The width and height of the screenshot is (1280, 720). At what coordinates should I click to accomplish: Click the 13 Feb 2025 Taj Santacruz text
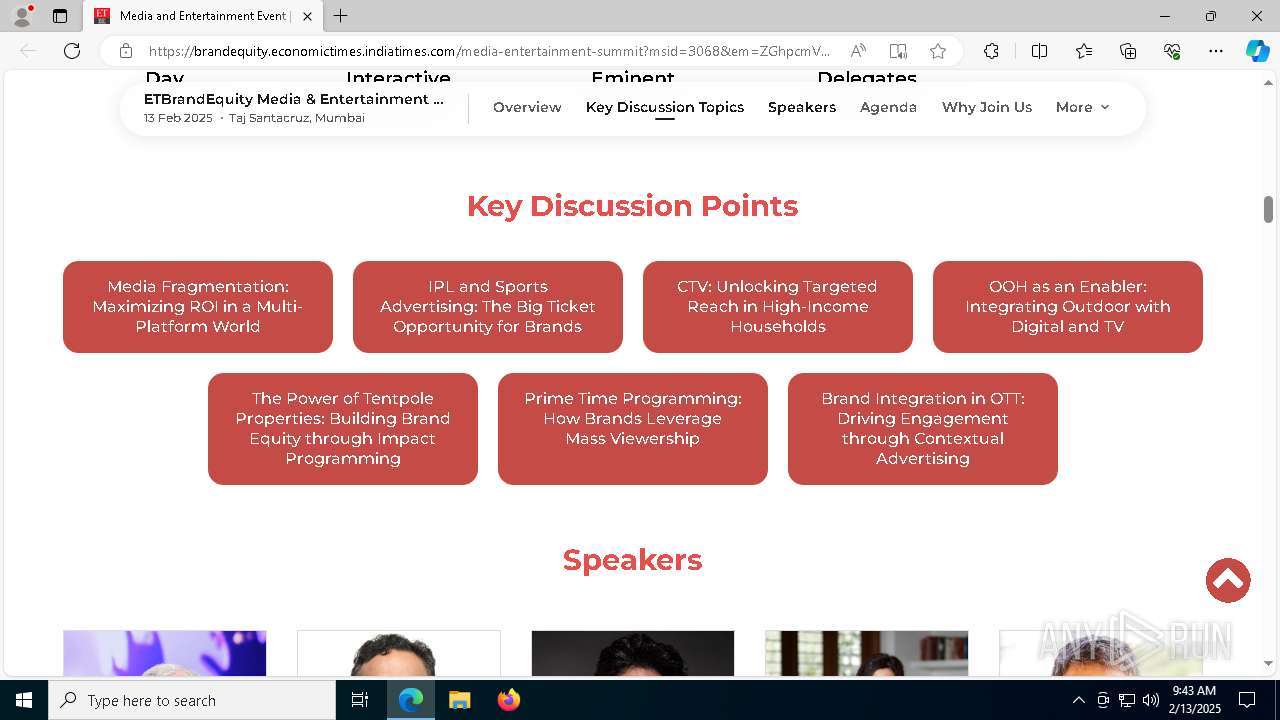254,118
